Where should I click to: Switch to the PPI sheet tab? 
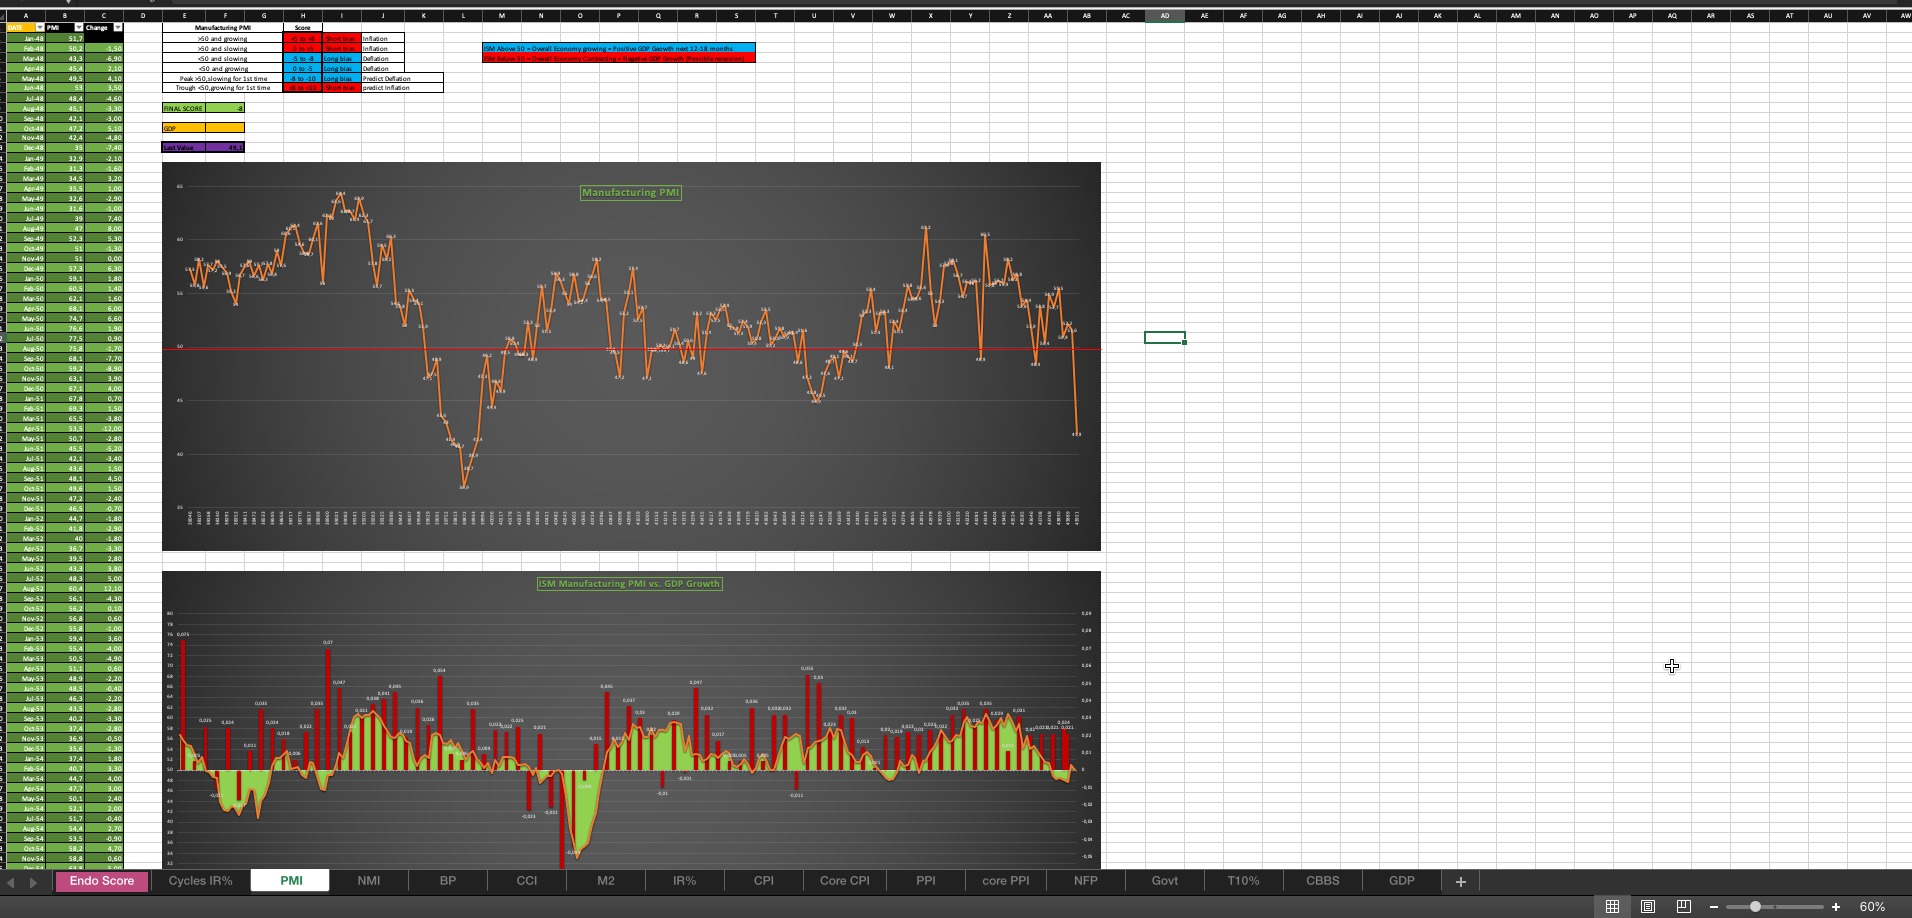(x=926, y=881)
